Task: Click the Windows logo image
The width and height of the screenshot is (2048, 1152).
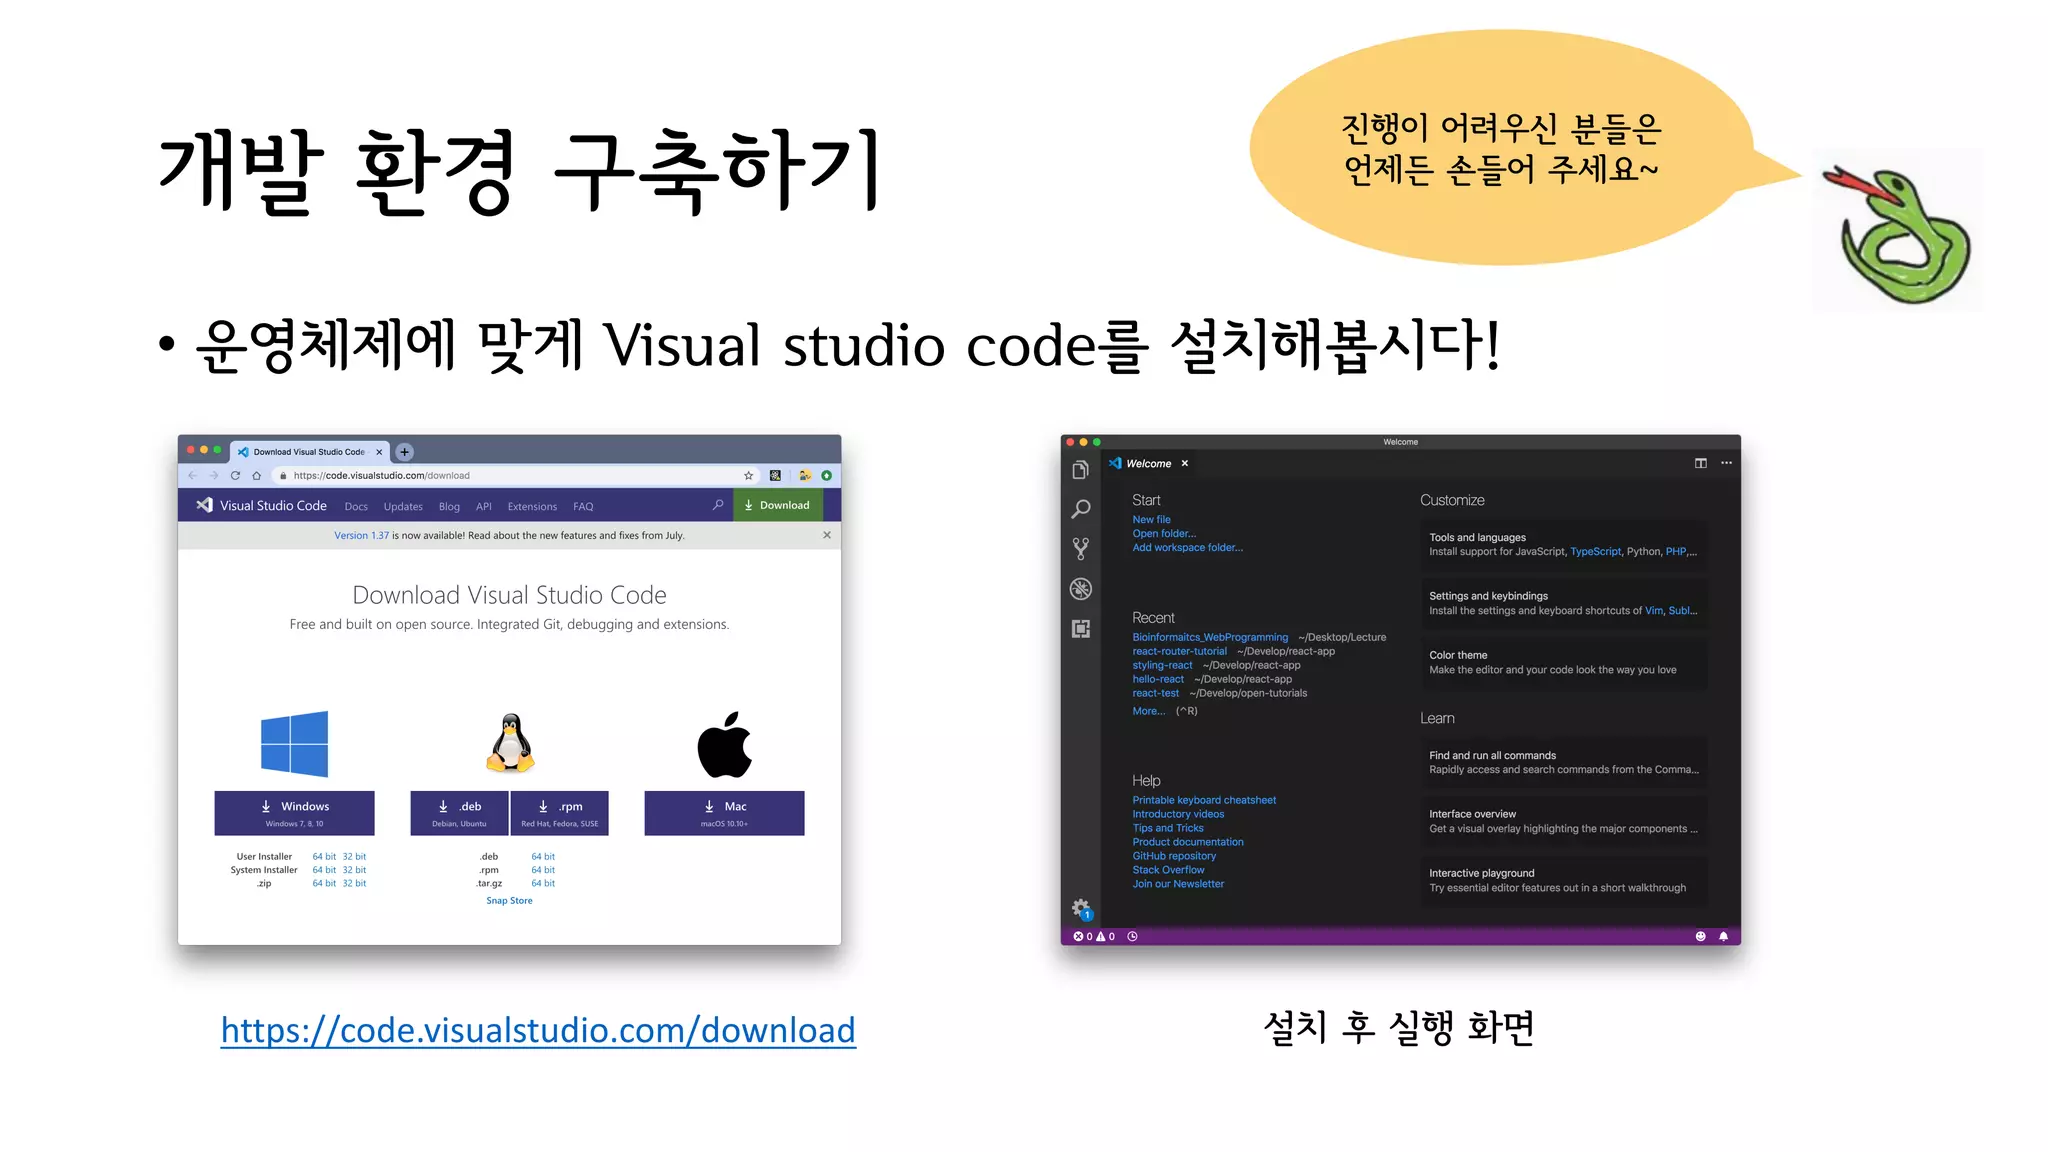Action: click(x=294, y=744)
